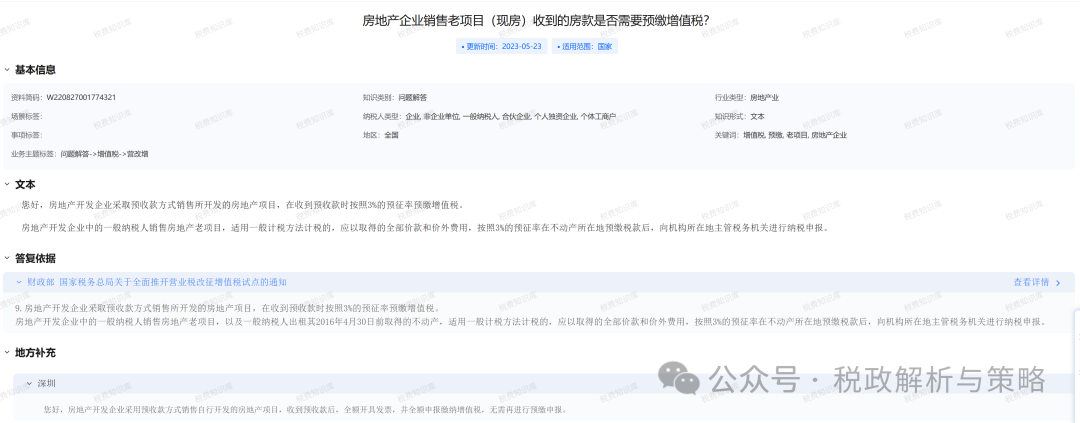
Task: Click the arrow icon beside 查看详情
Action: point(1058,283)
